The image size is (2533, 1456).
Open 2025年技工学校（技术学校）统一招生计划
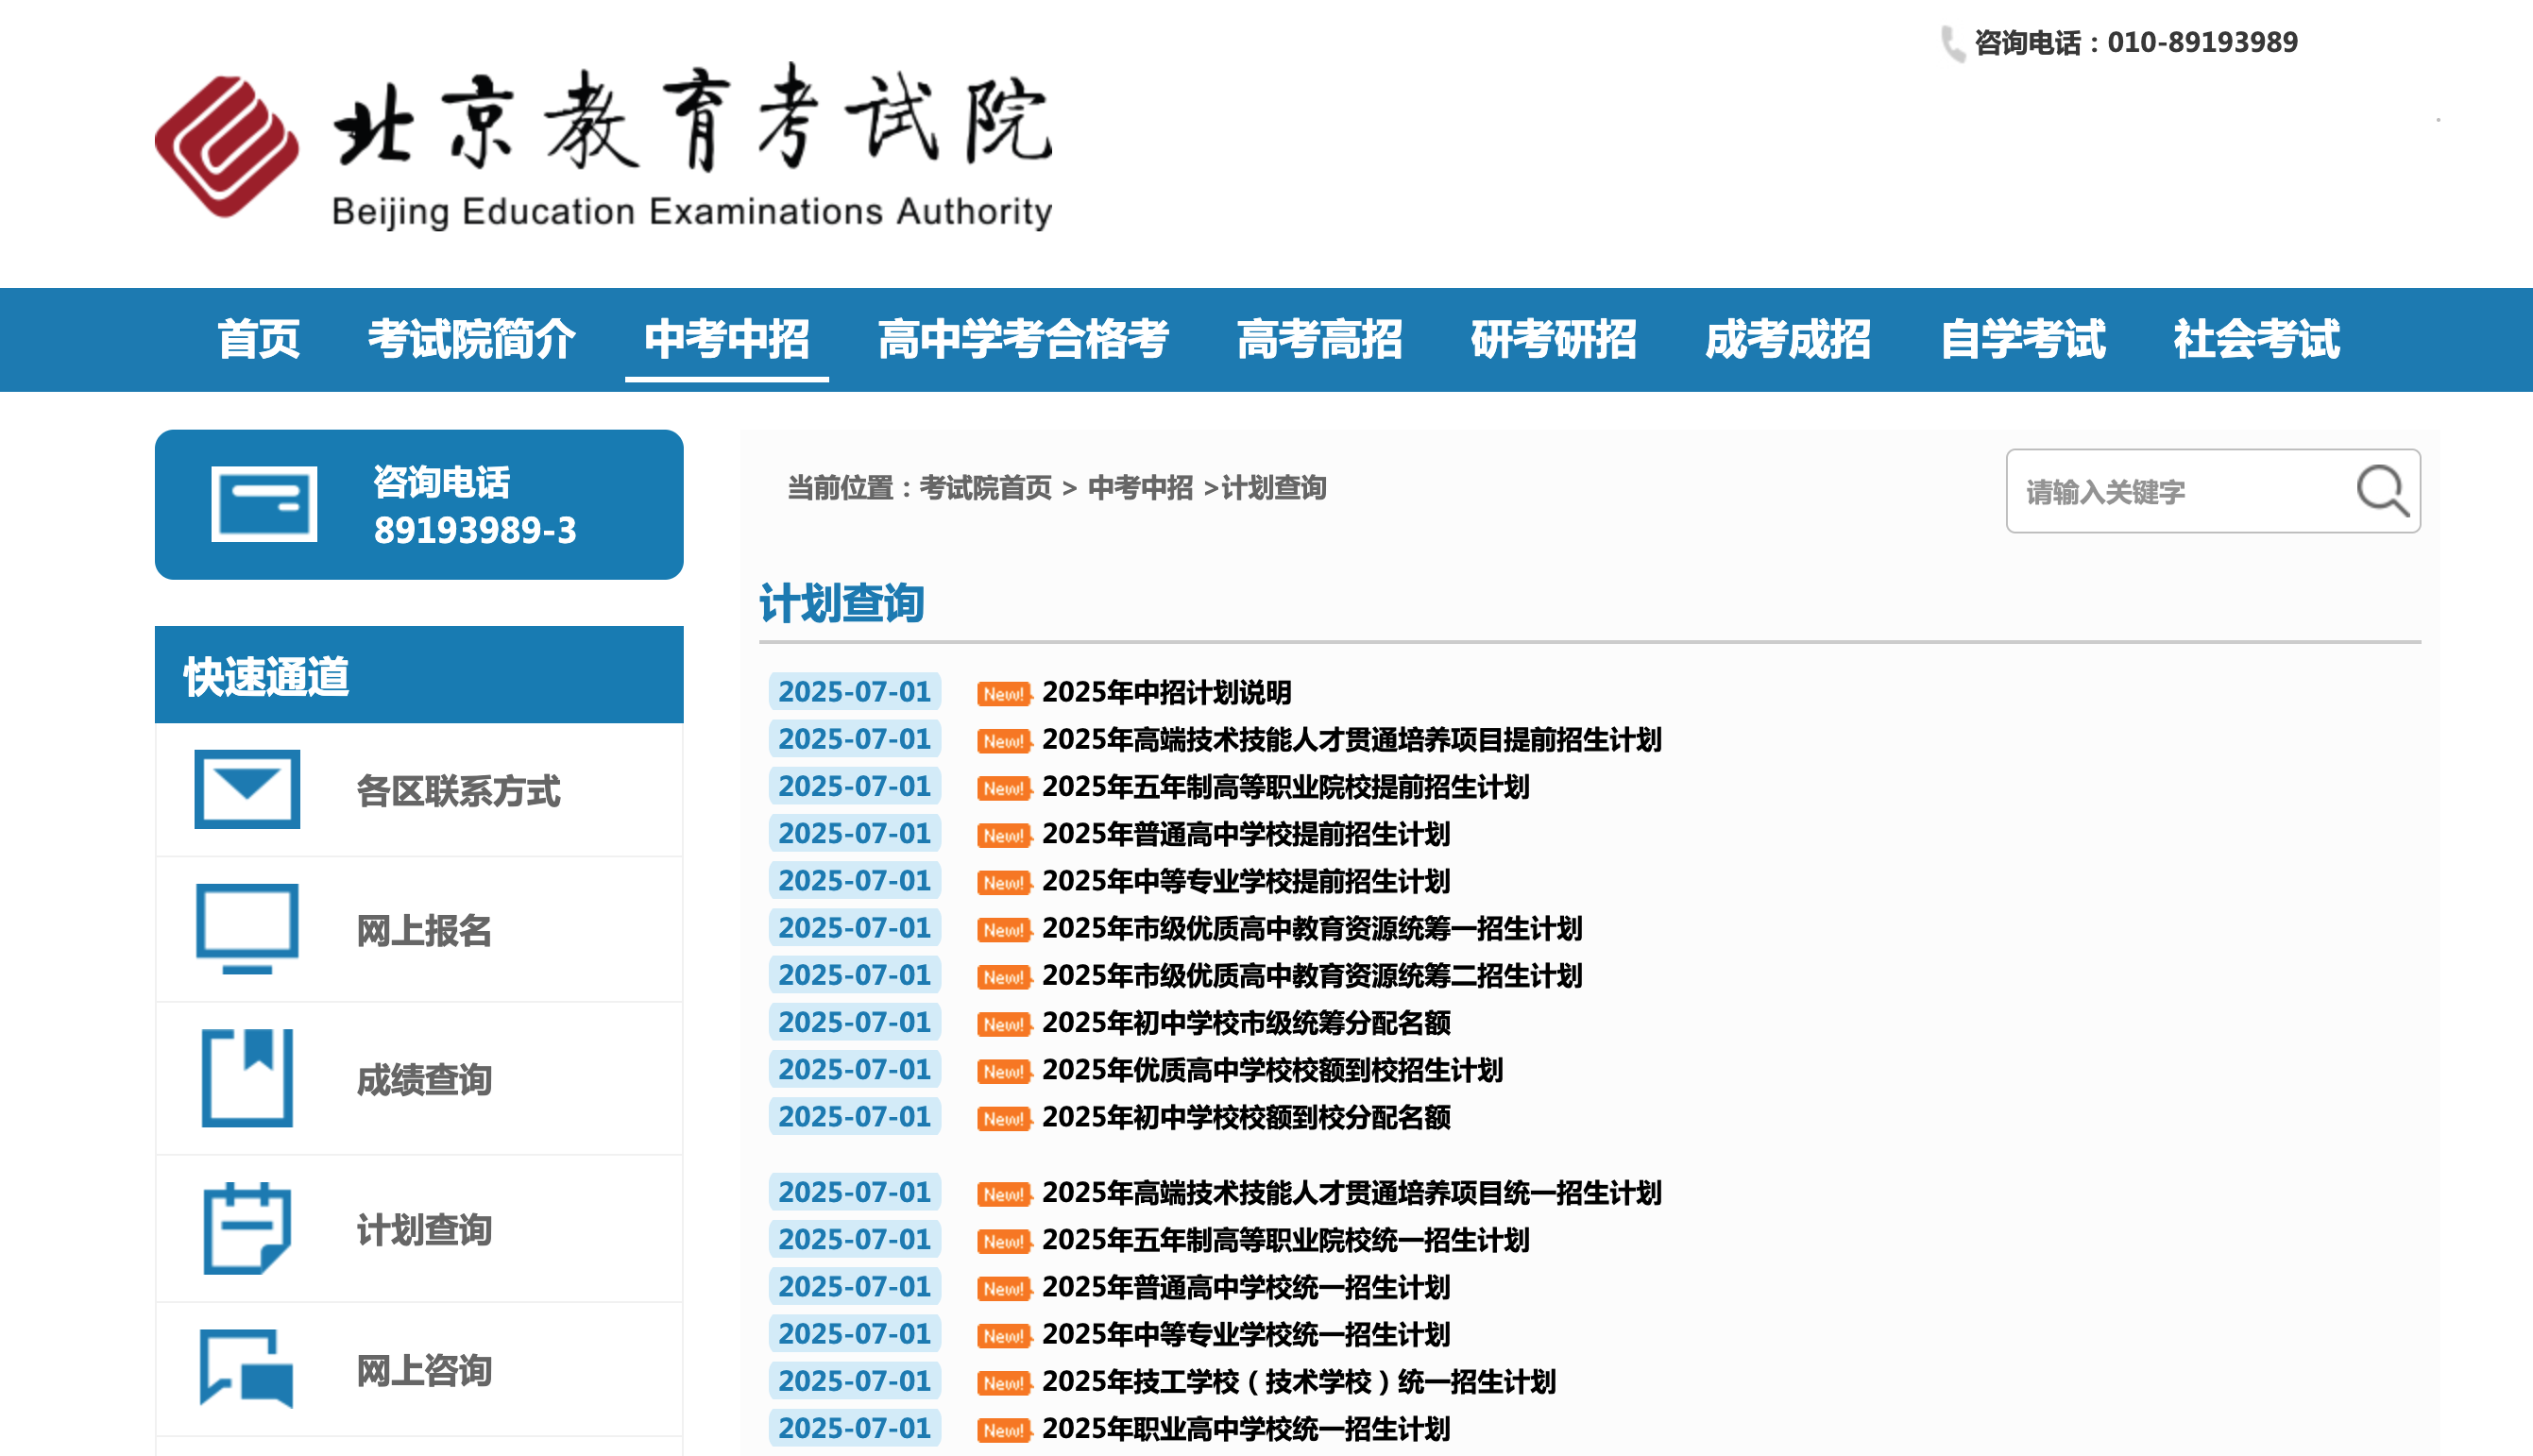coord(1298,1382)
